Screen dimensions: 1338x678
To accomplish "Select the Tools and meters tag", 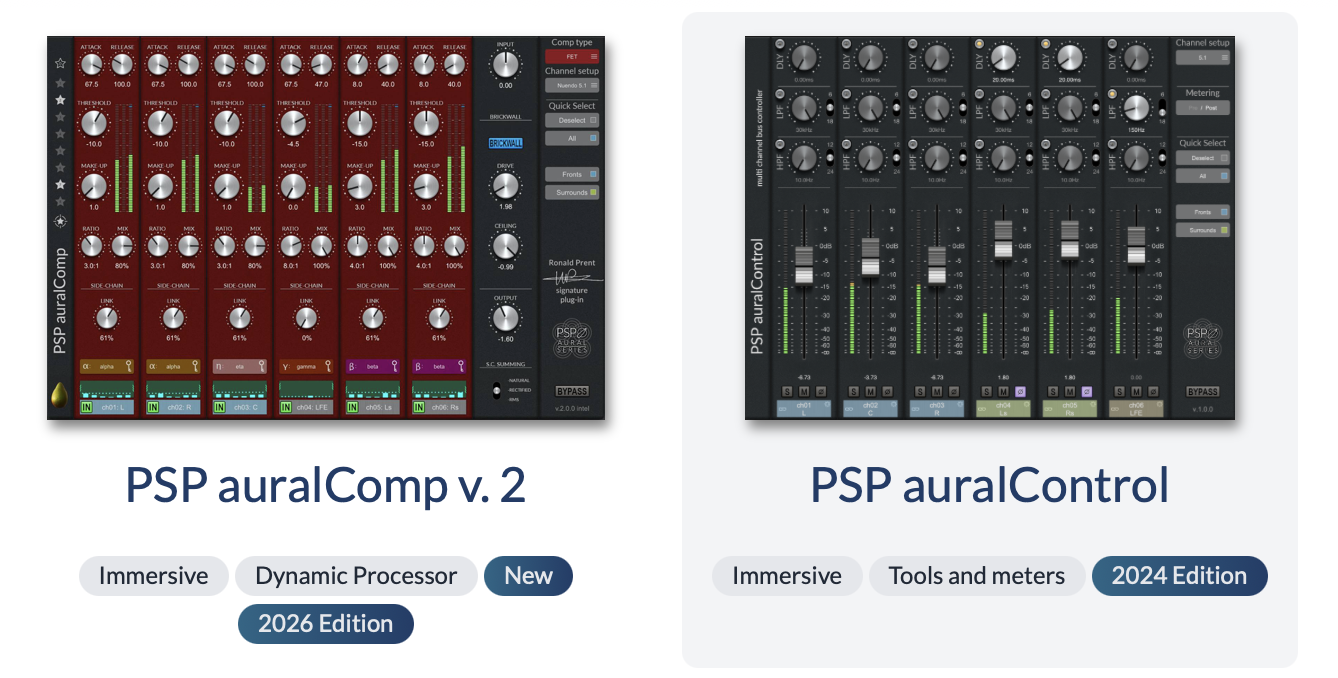I will pos(977,576).
